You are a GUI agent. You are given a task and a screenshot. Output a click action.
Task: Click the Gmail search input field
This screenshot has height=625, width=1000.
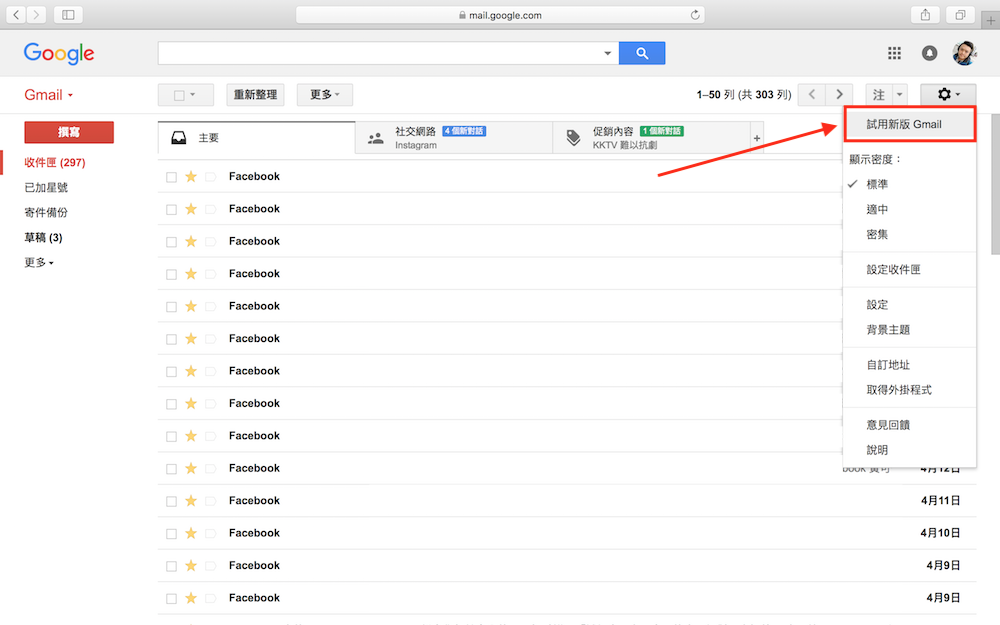pyautogui.click(x=379, y=54)
